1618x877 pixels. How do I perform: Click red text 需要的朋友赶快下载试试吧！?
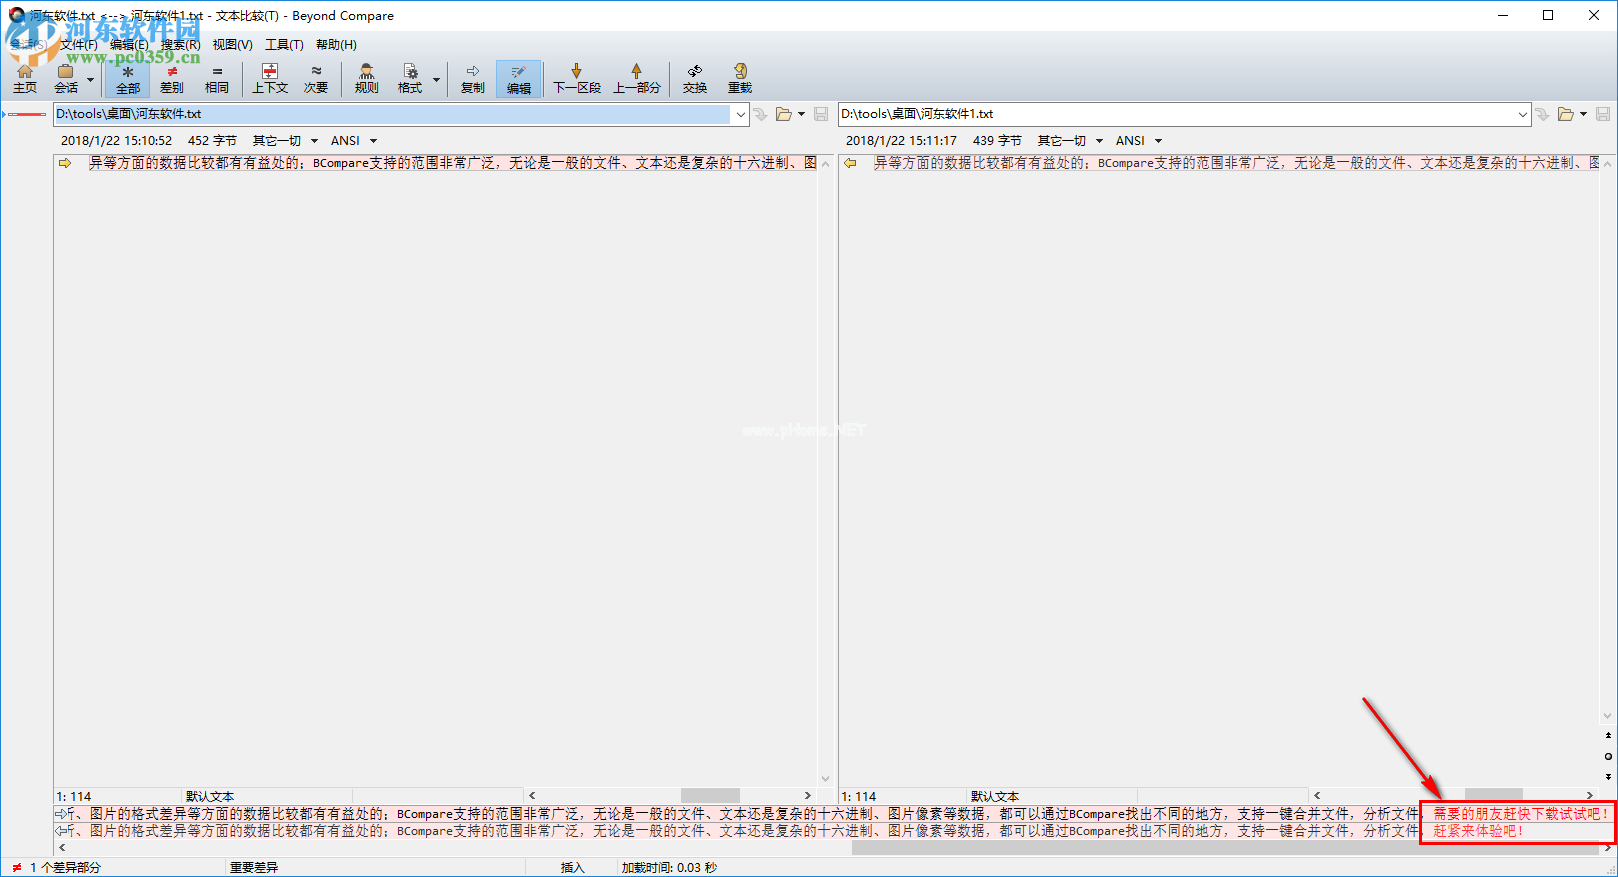[1521, 814]
